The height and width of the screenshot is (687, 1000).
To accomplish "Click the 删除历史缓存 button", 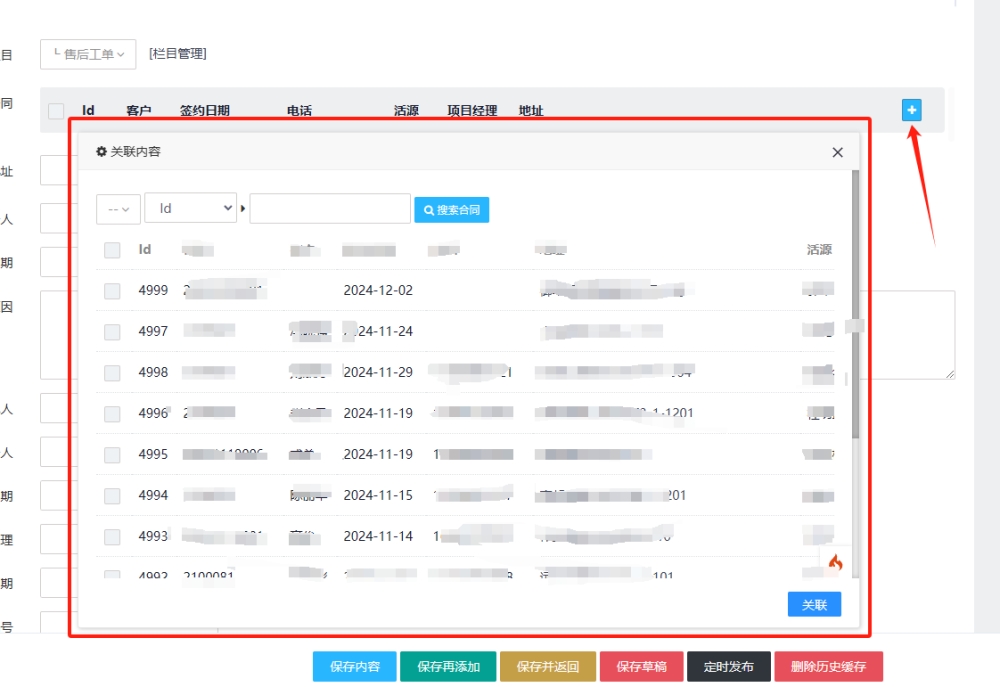I will 828,667.
